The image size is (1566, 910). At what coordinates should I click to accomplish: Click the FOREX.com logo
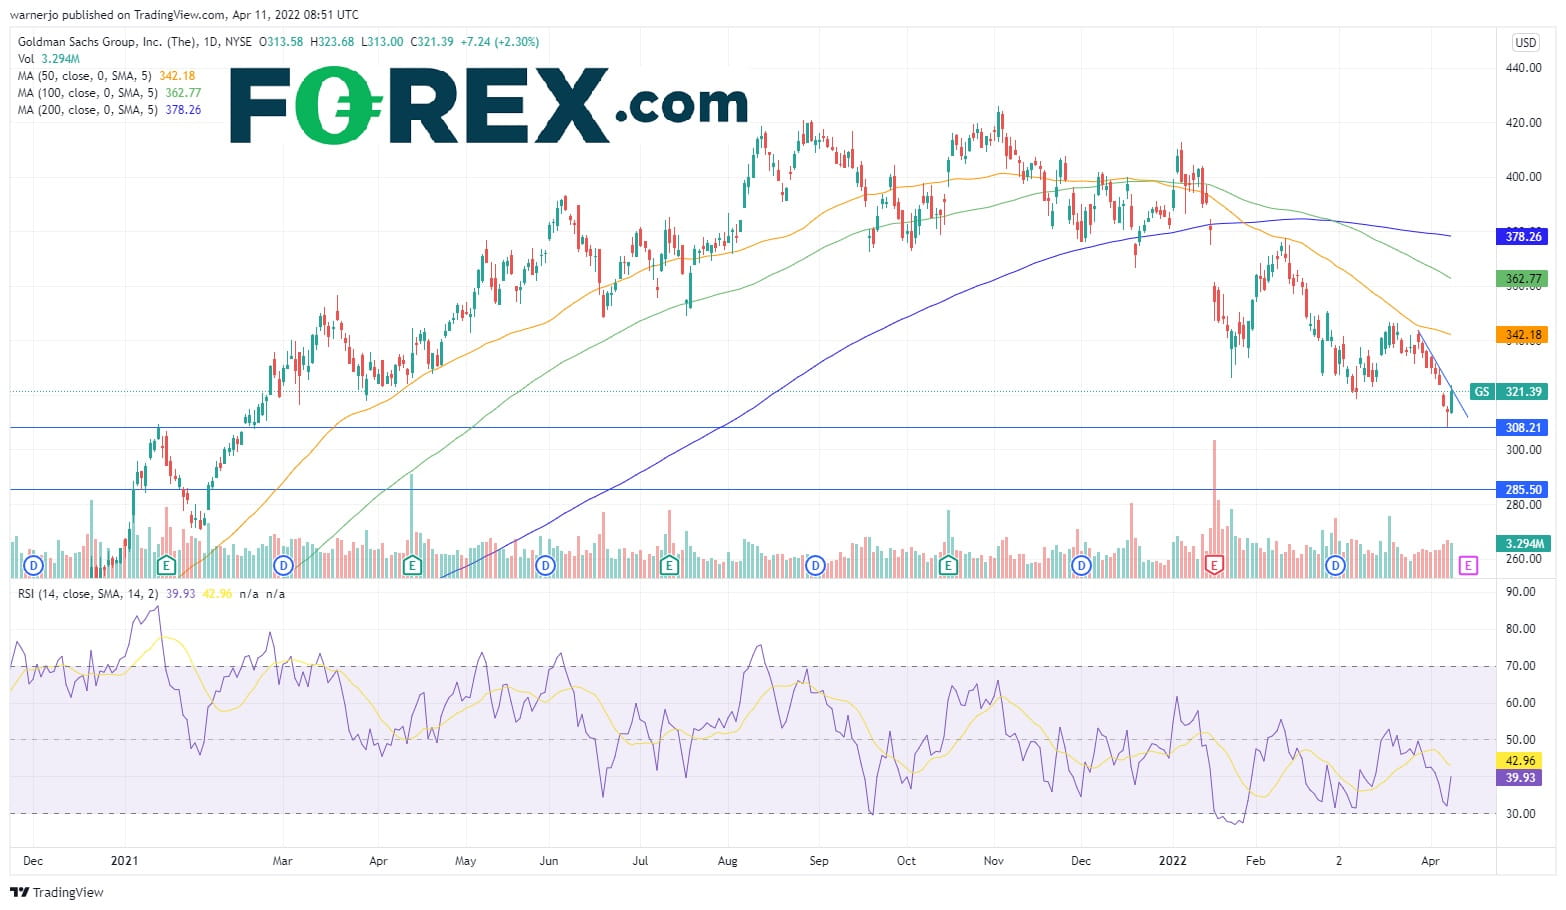pyautogui.click(x=488, y=105)
